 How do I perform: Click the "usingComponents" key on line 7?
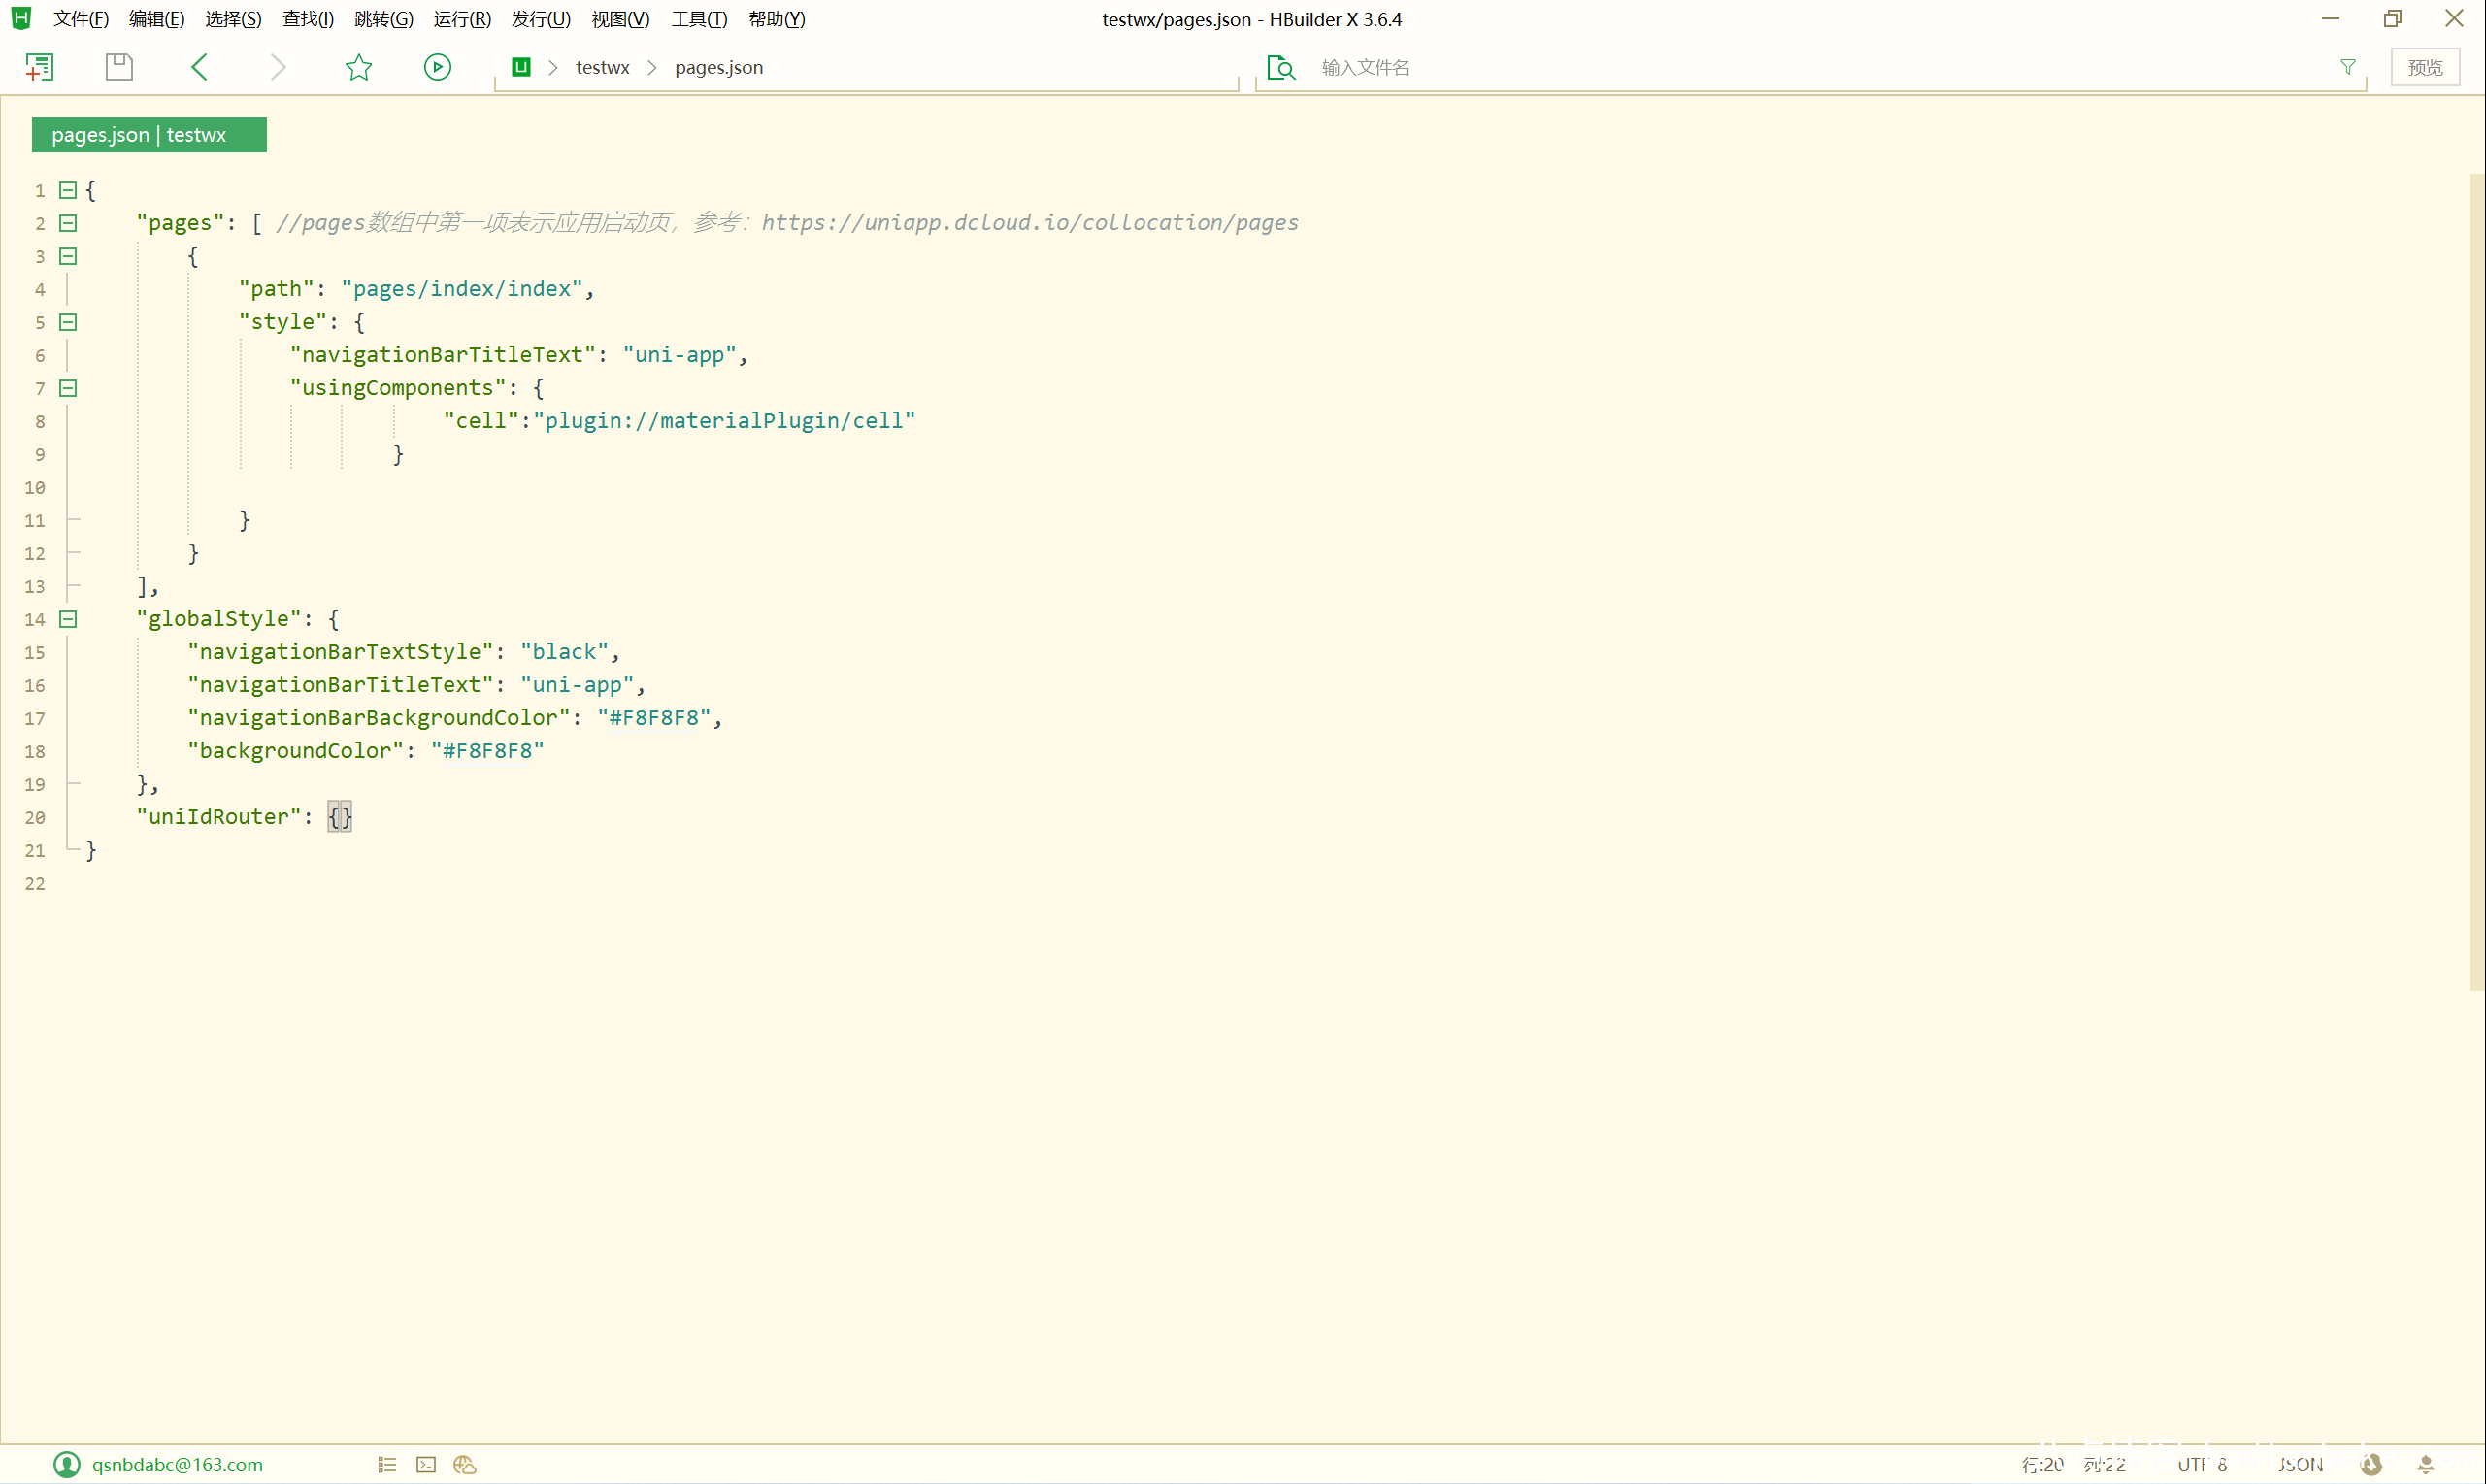click(x=398, y=388)
